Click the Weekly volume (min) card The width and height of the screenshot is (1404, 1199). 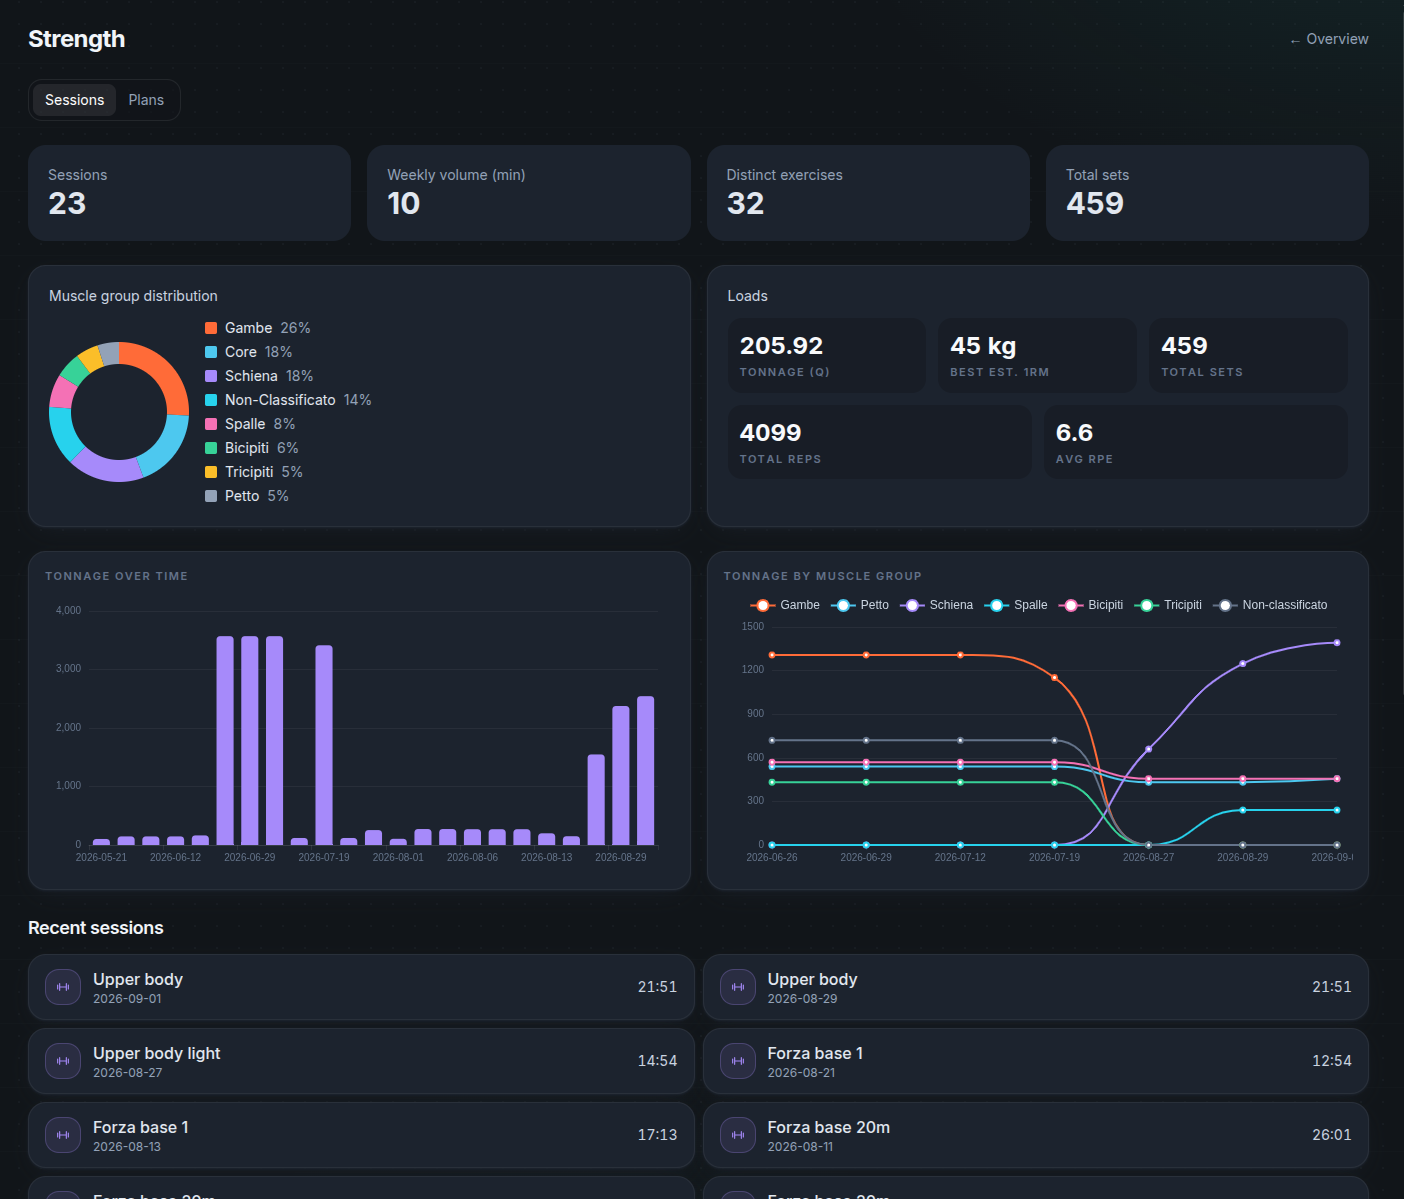[529, 193]
